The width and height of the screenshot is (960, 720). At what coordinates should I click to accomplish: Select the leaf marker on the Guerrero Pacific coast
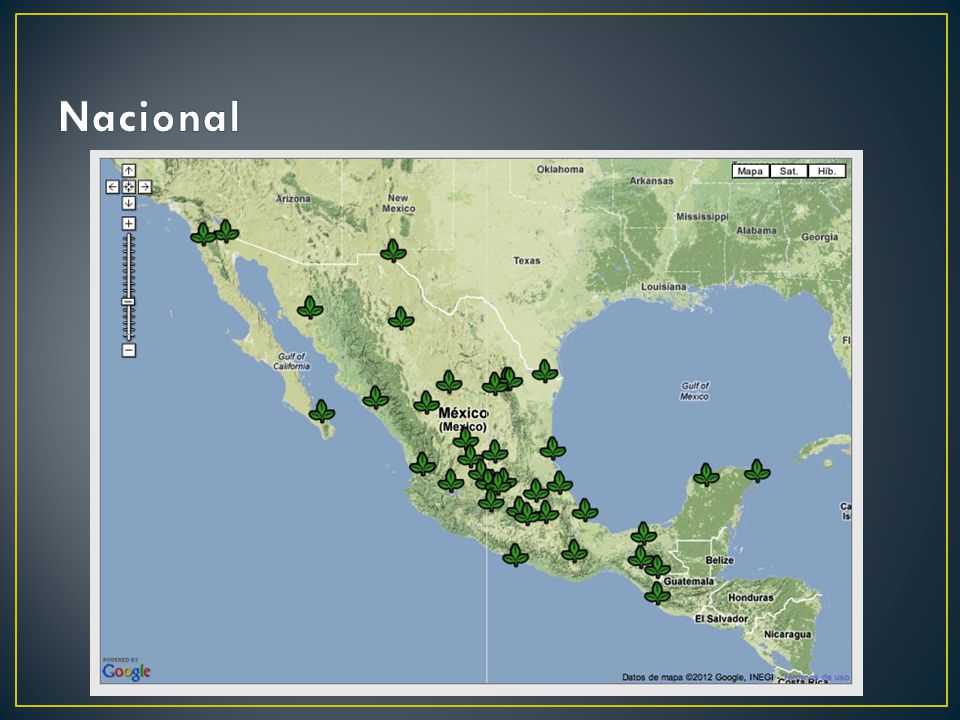tap(516, 555)
